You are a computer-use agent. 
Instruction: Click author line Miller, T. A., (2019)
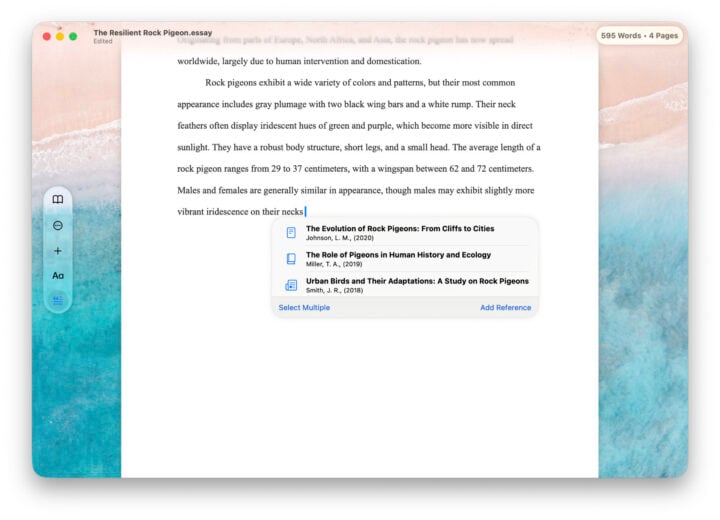coord(334,264)
